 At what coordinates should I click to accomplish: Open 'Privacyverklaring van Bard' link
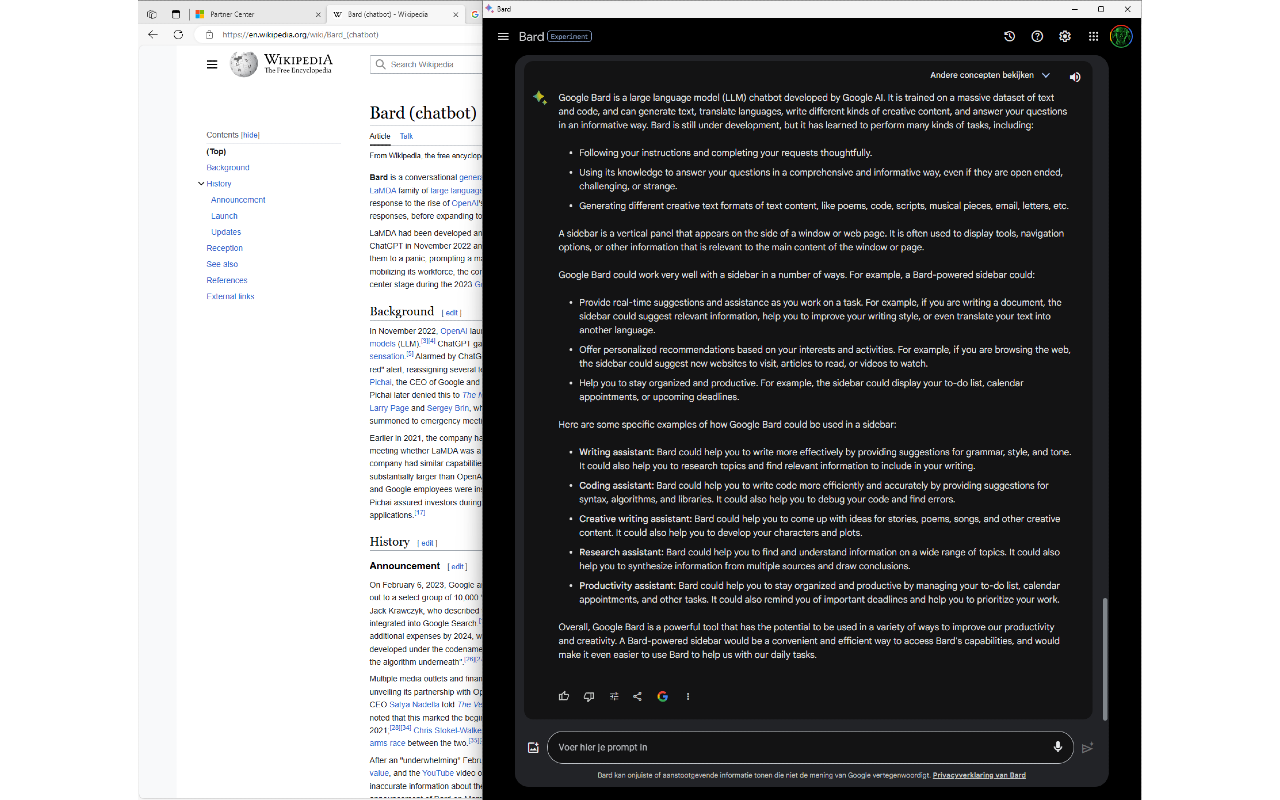pos(979,775)
